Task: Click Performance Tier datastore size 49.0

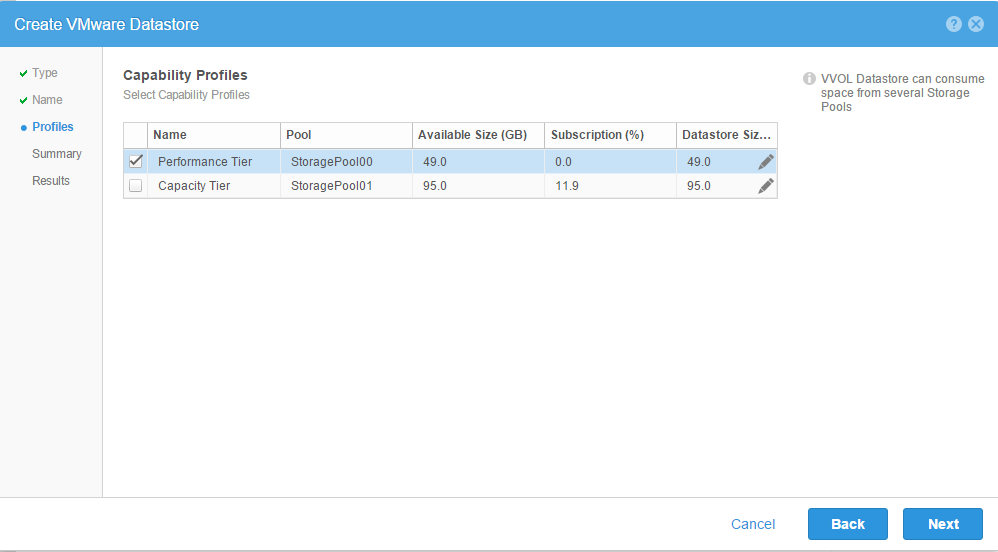Action: [x=699, y=162]
